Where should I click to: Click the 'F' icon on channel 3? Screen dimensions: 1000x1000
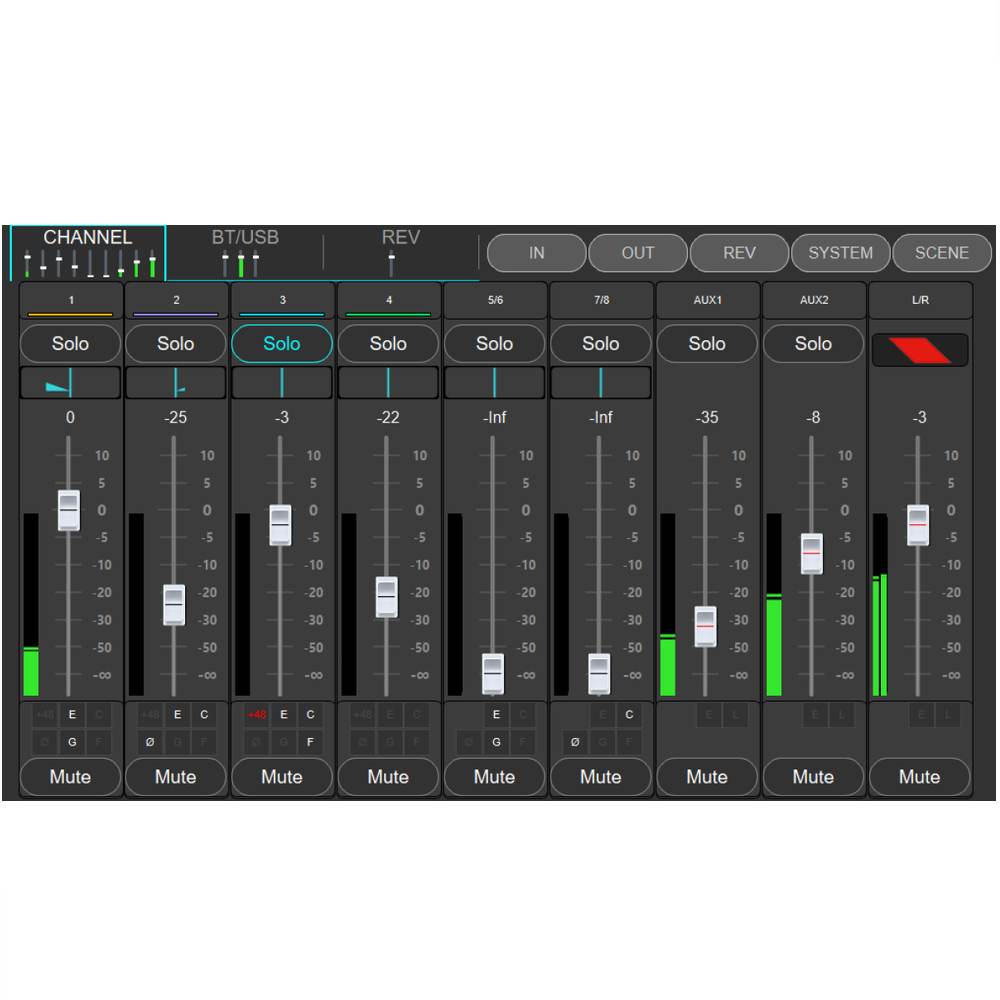(x=310, y=743)
